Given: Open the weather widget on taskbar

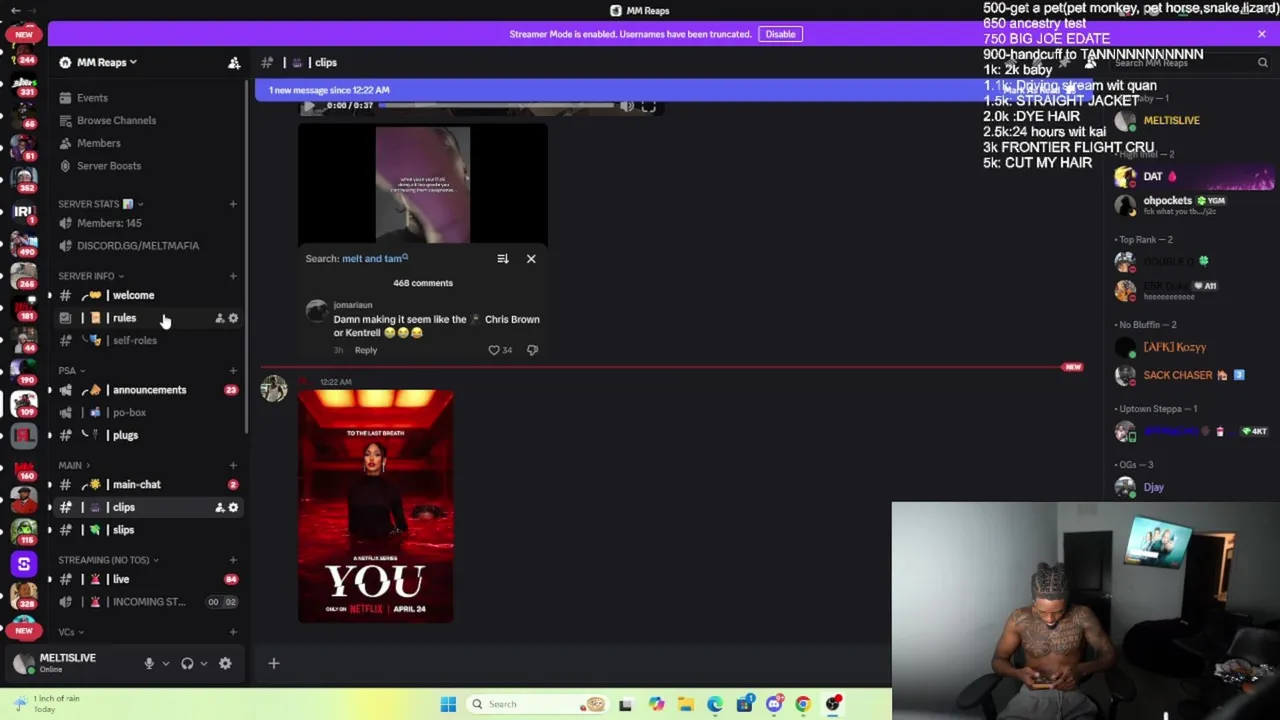Looking at the screenshot, I should [x=45, y=704].
